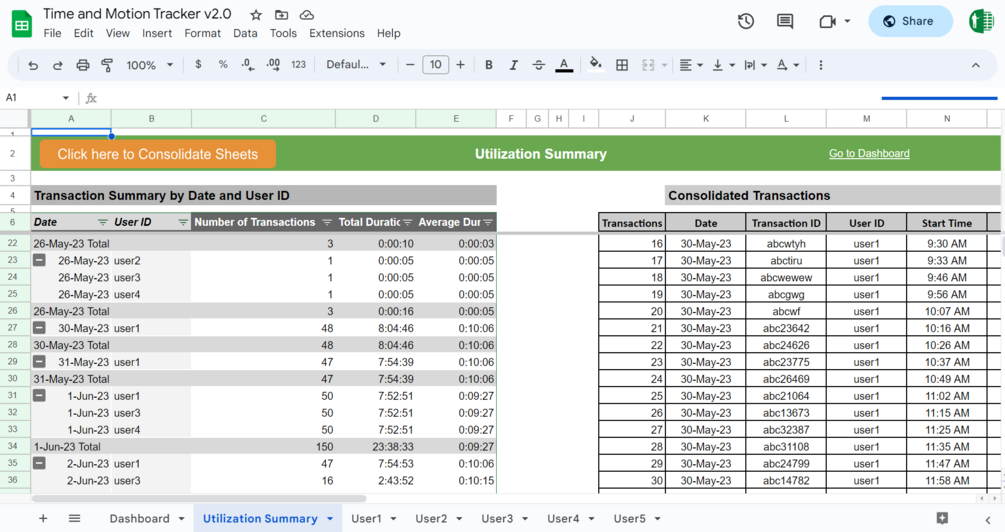Click the three-dot More toolbar options

pyautogui.click(x=820, y=65)
